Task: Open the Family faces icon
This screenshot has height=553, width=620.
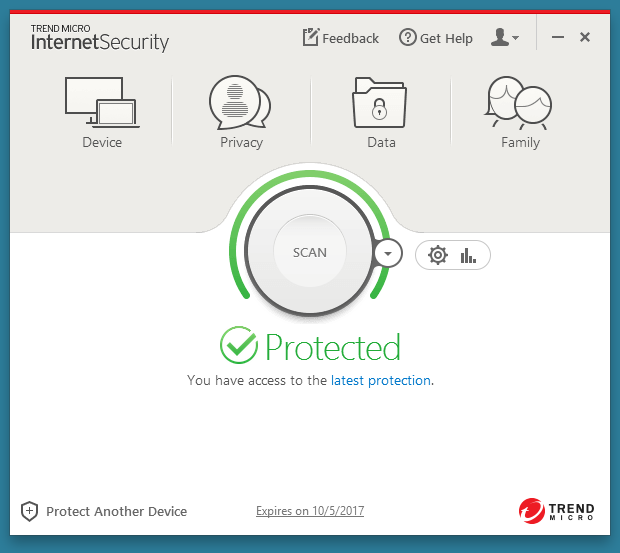Action: coord(520,103)
